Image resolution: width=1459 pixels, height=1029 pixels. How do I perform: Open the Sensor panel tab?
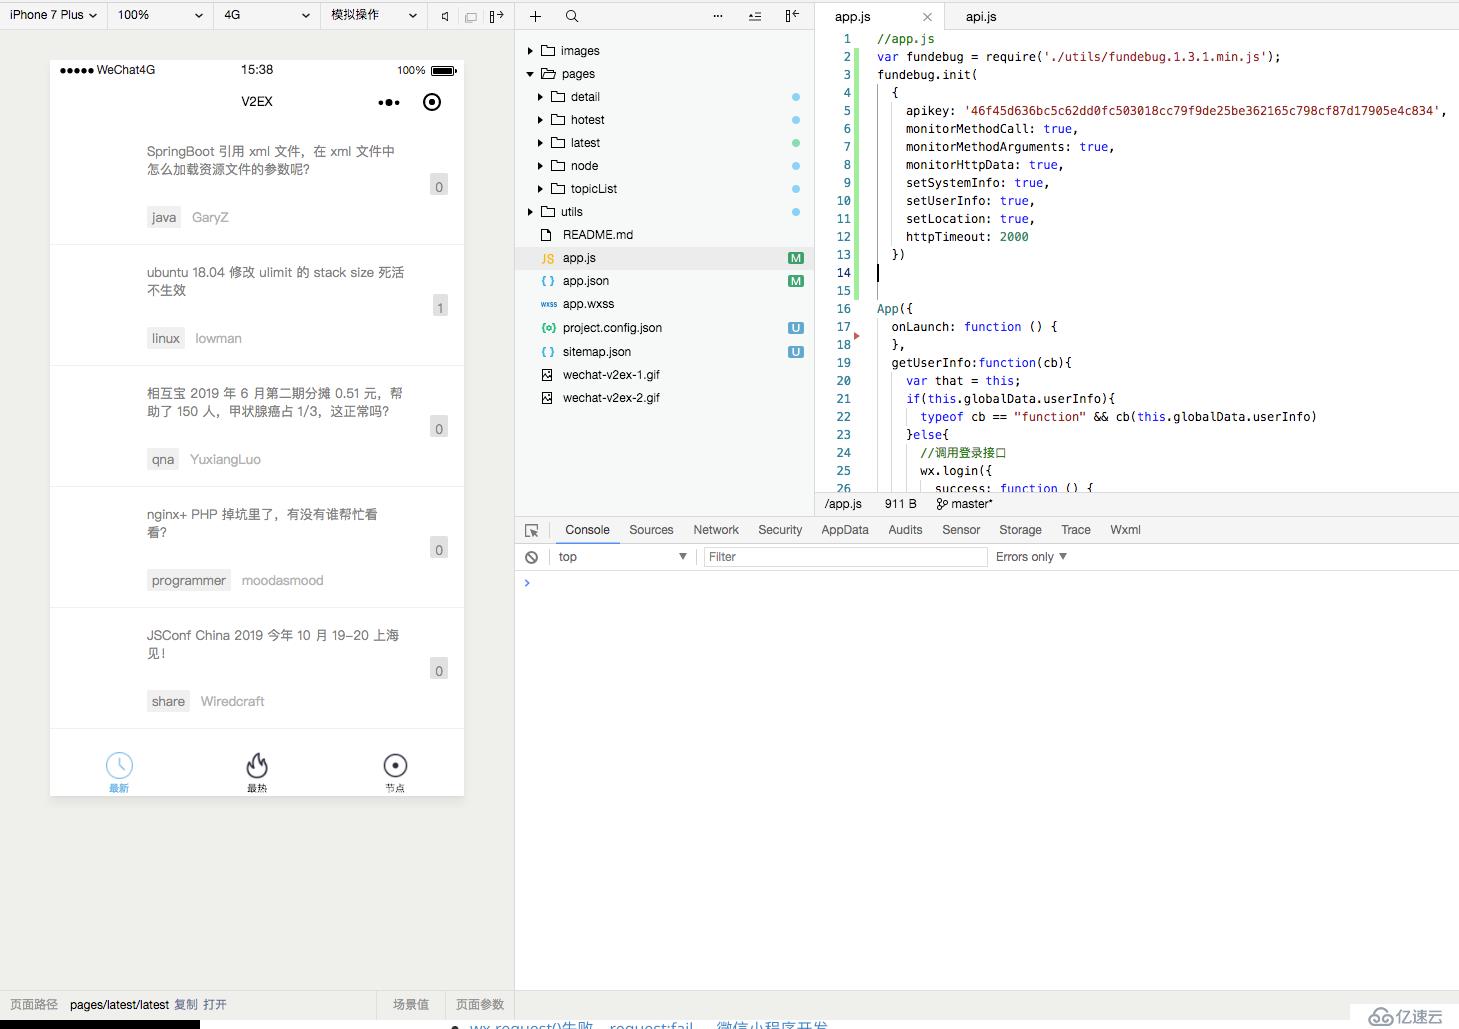(961, 530)
